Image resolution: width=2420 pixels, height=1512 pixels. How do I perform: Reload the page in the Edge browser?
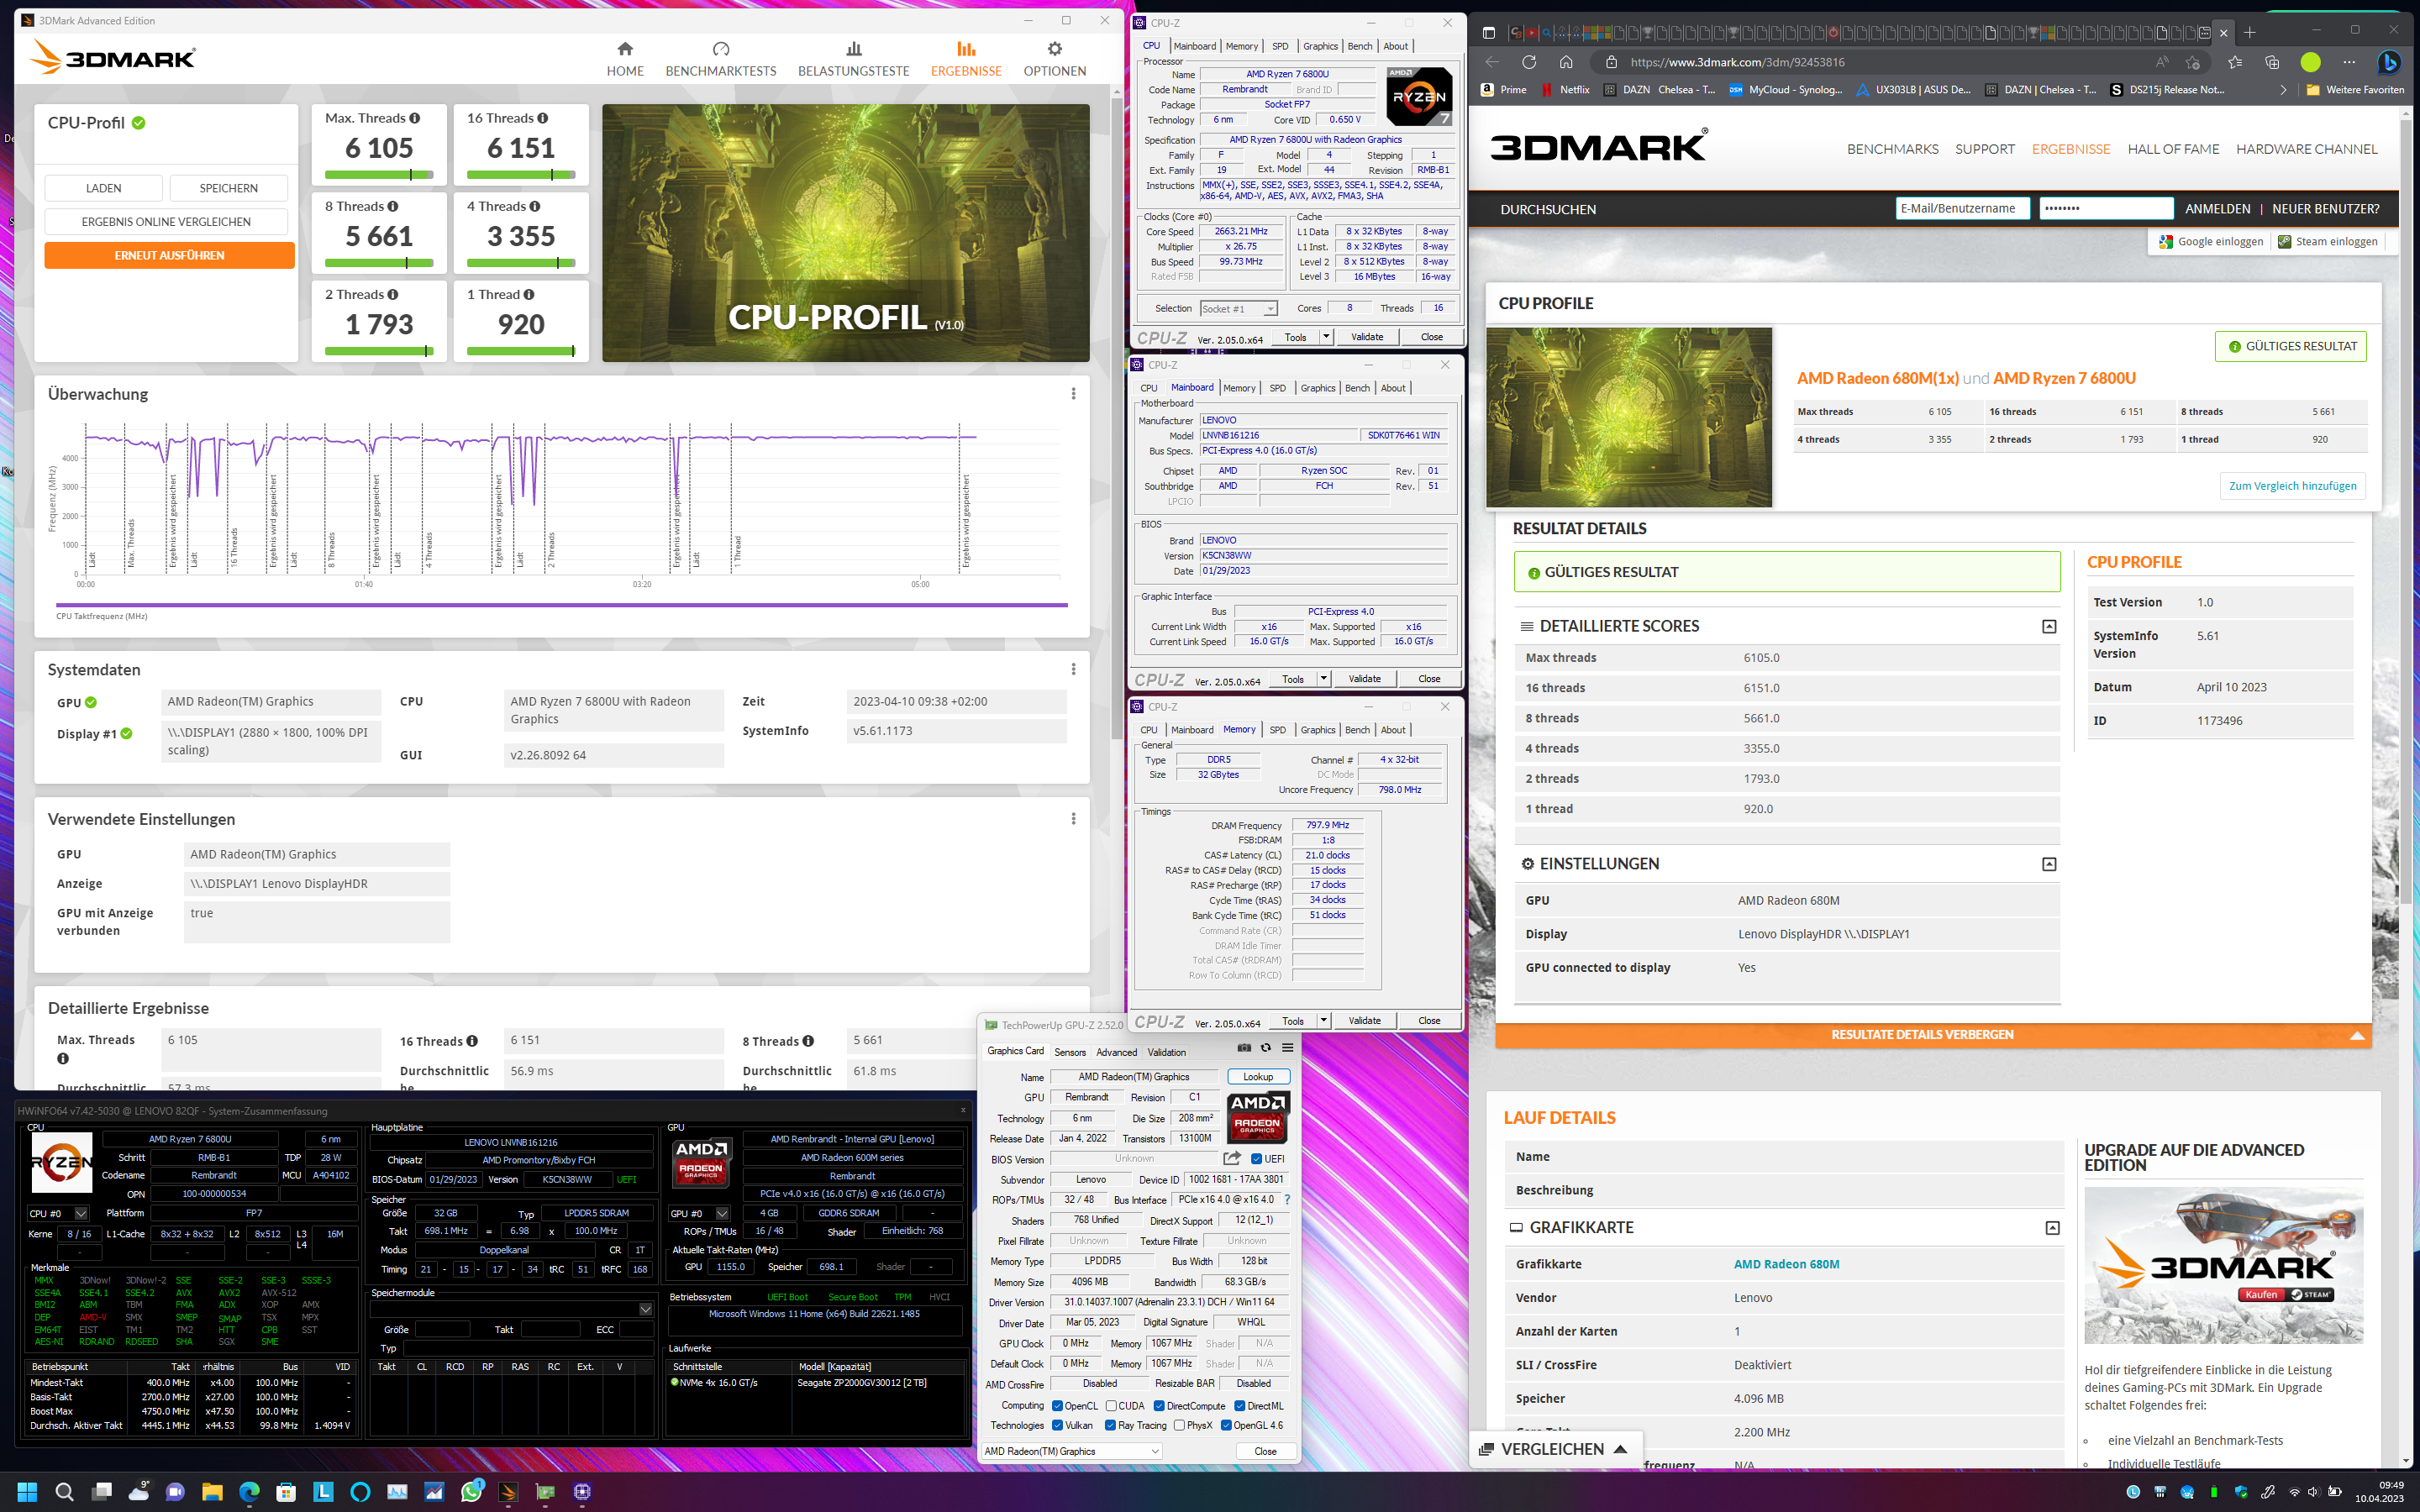[x=1529, y=62]
